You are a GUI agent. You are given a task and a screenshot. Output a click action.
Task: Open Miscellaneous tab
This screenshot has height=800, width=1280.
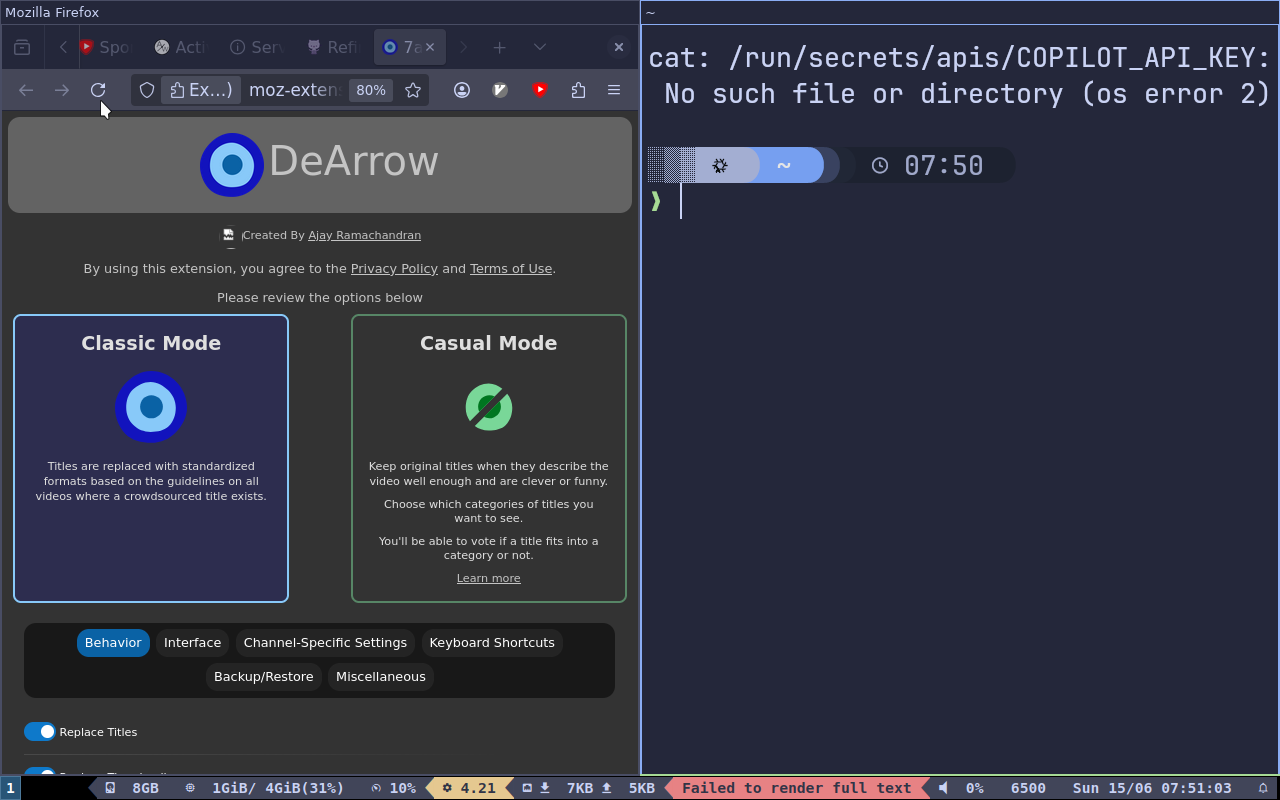point(381,677)
